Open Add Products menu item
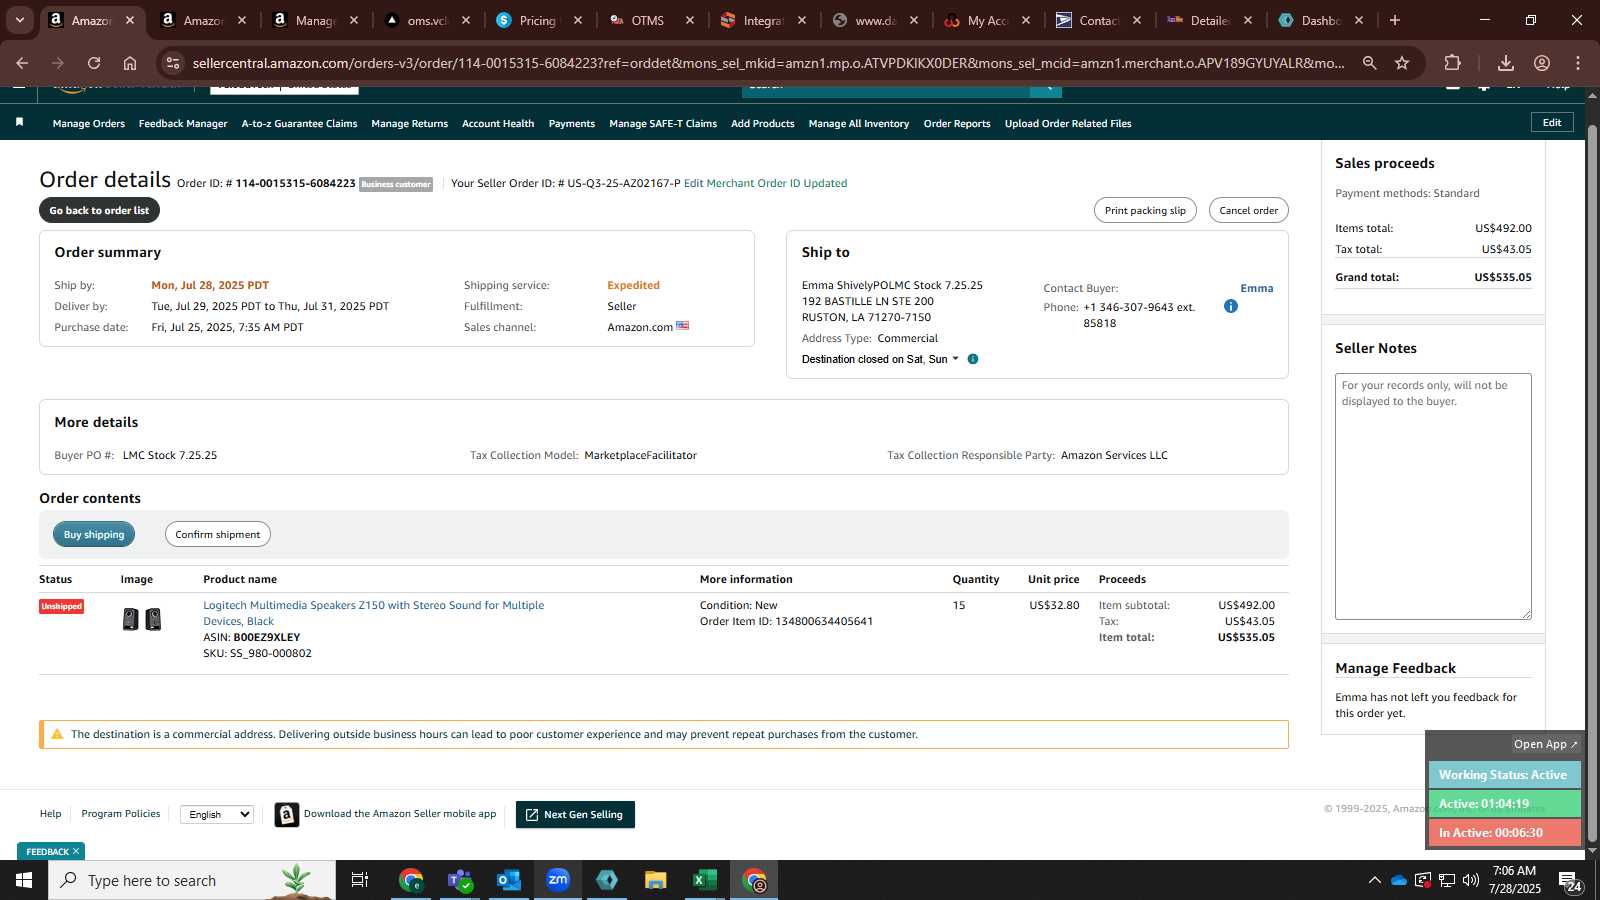This screenshot has height=900, width=1600. tap(763, 124)
